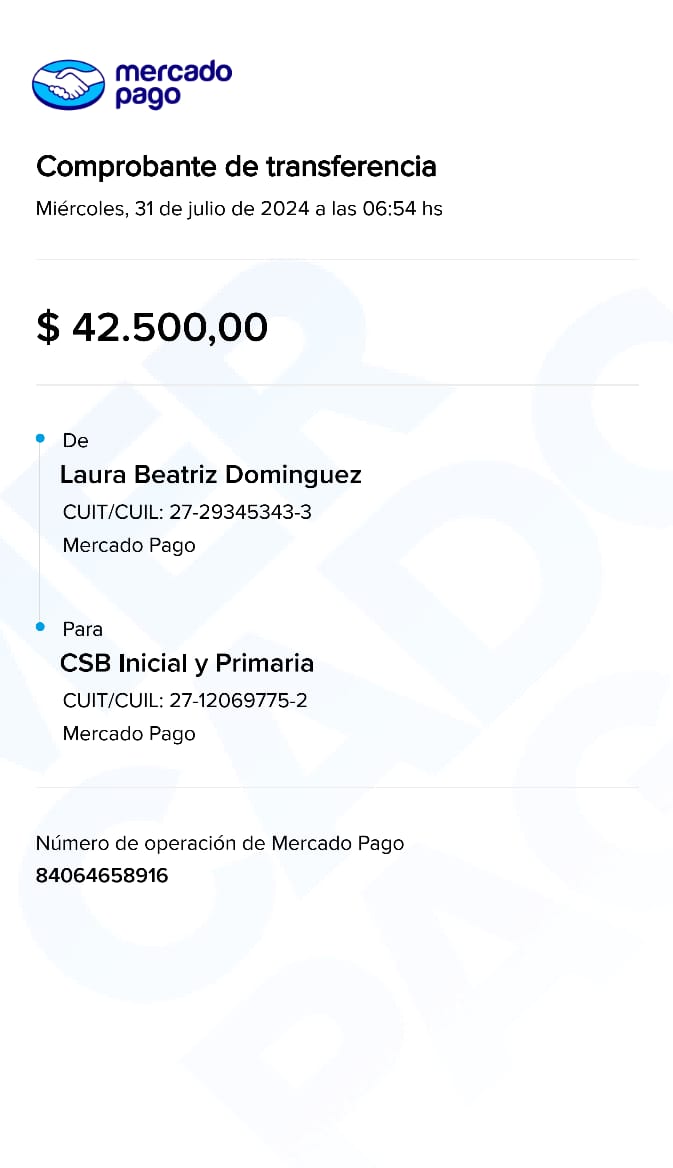The width and height of the screenshot is (673, 1168).
Task: Click "Número de operación de Mercado Pago" label
Action: click(220, 843)
